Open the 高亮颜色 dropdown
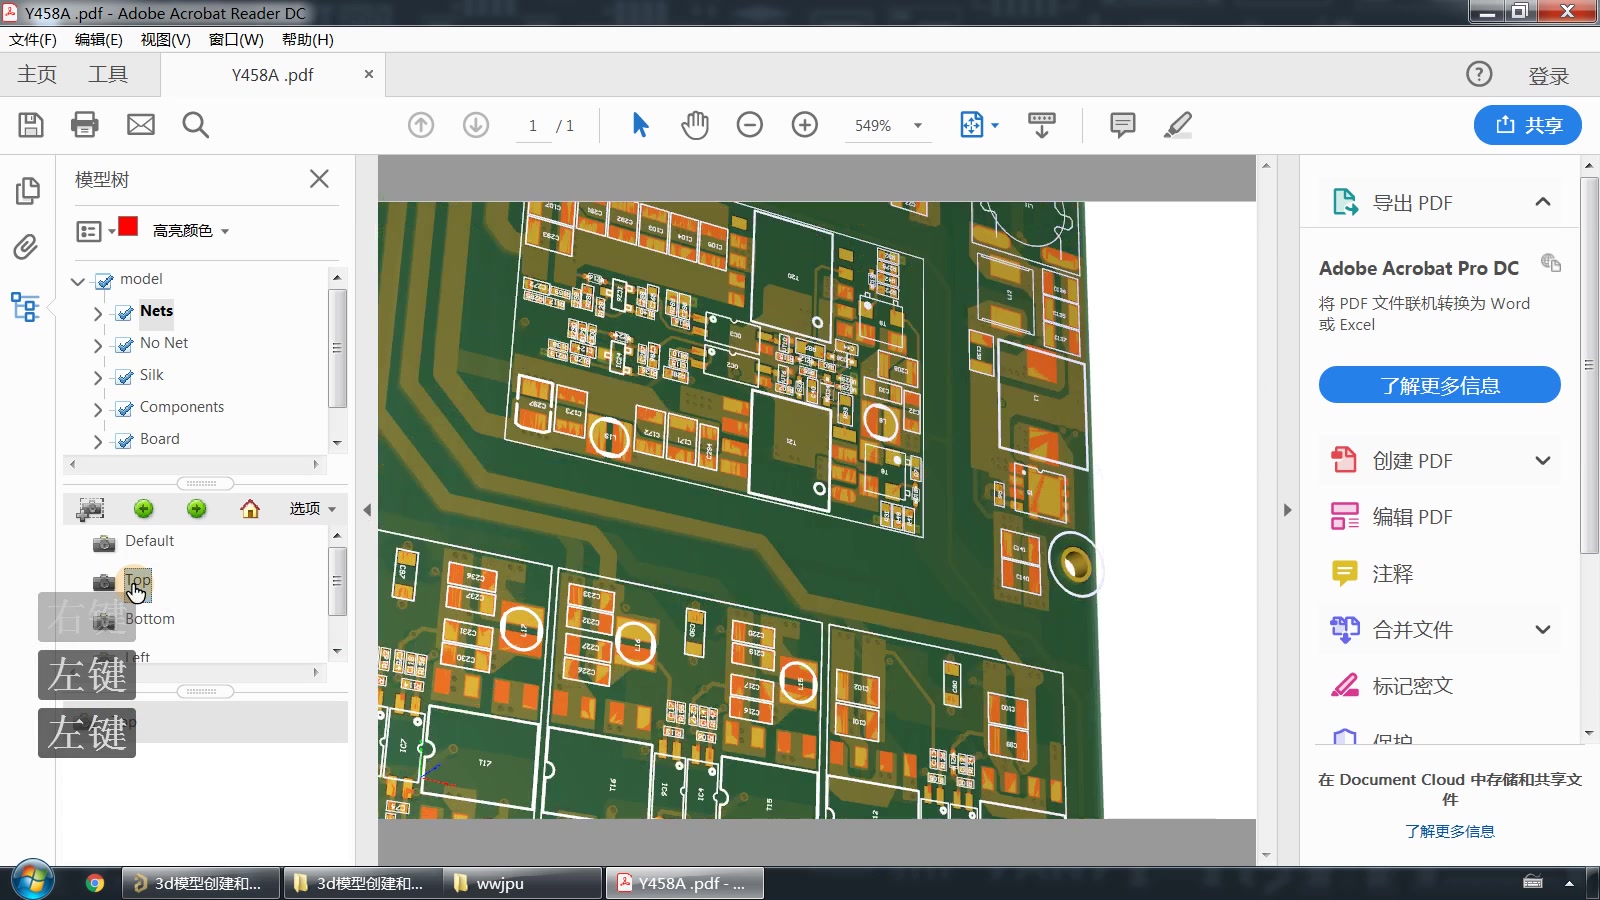This screenshot has width=1600, height=900. tap(191, 231)
